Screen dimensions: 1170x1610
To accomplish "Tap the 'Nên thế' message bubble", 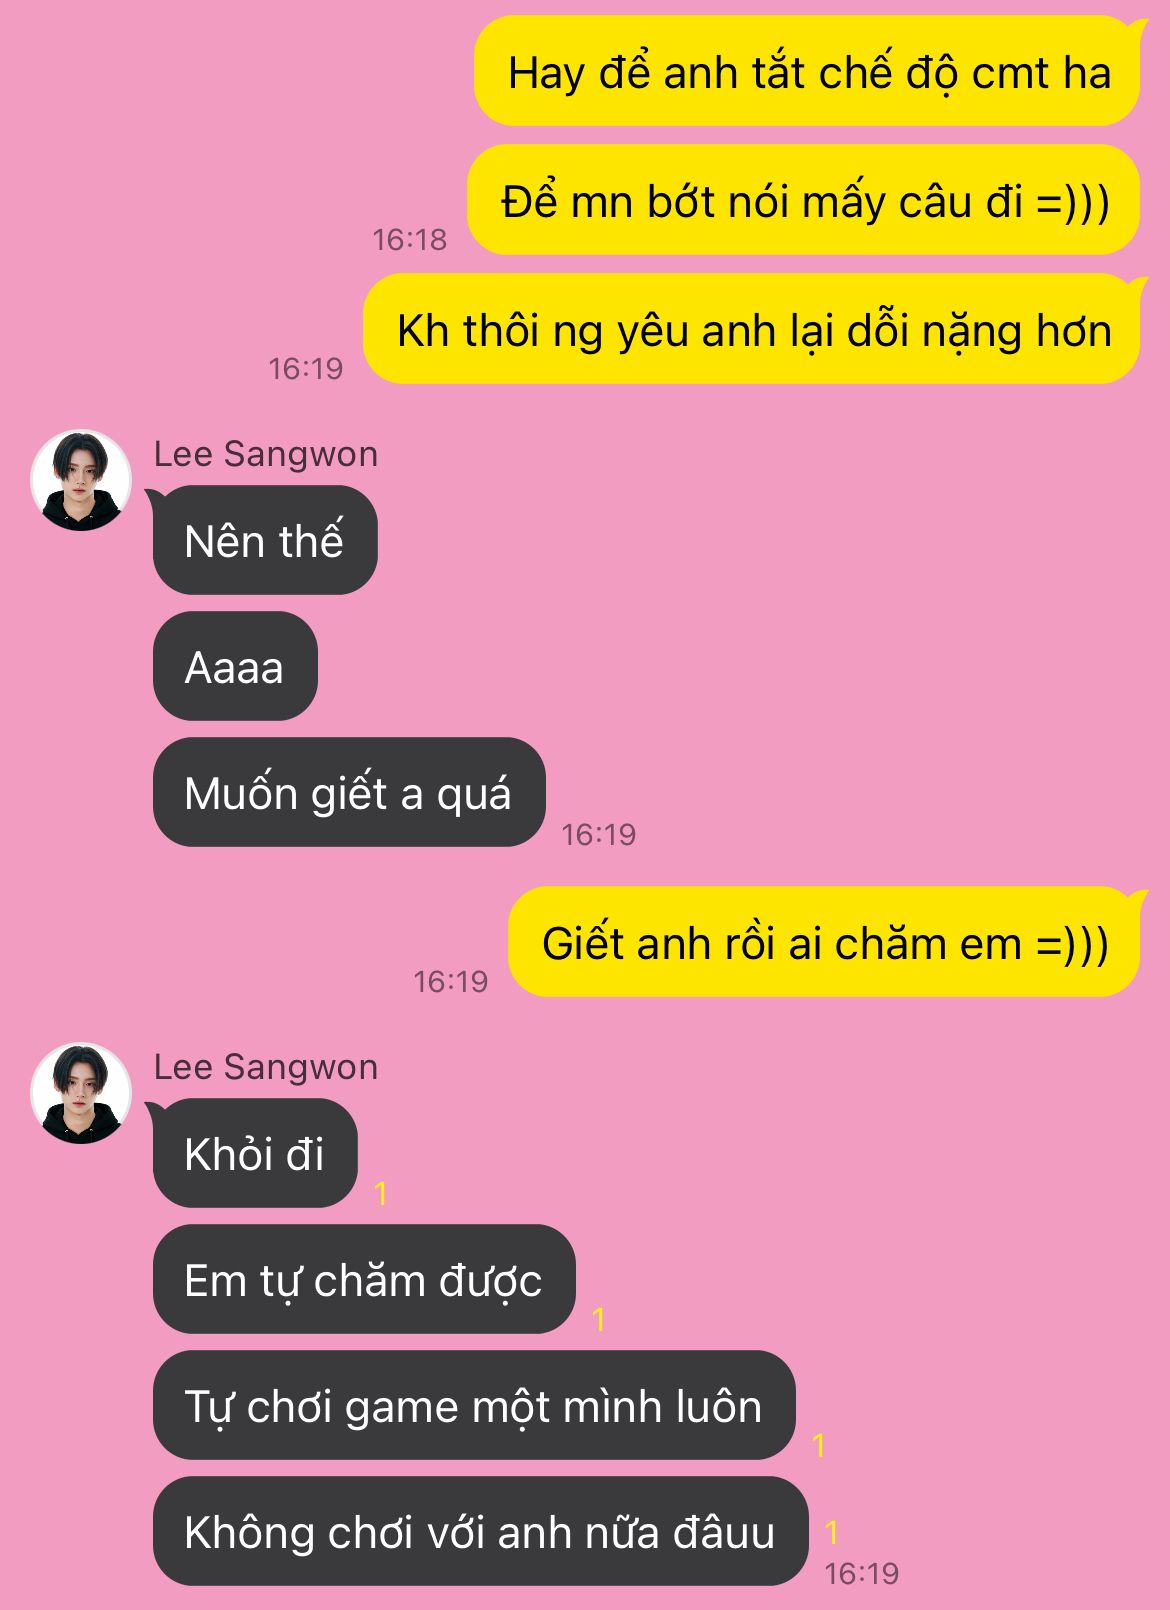I will (x=265, y=540).
